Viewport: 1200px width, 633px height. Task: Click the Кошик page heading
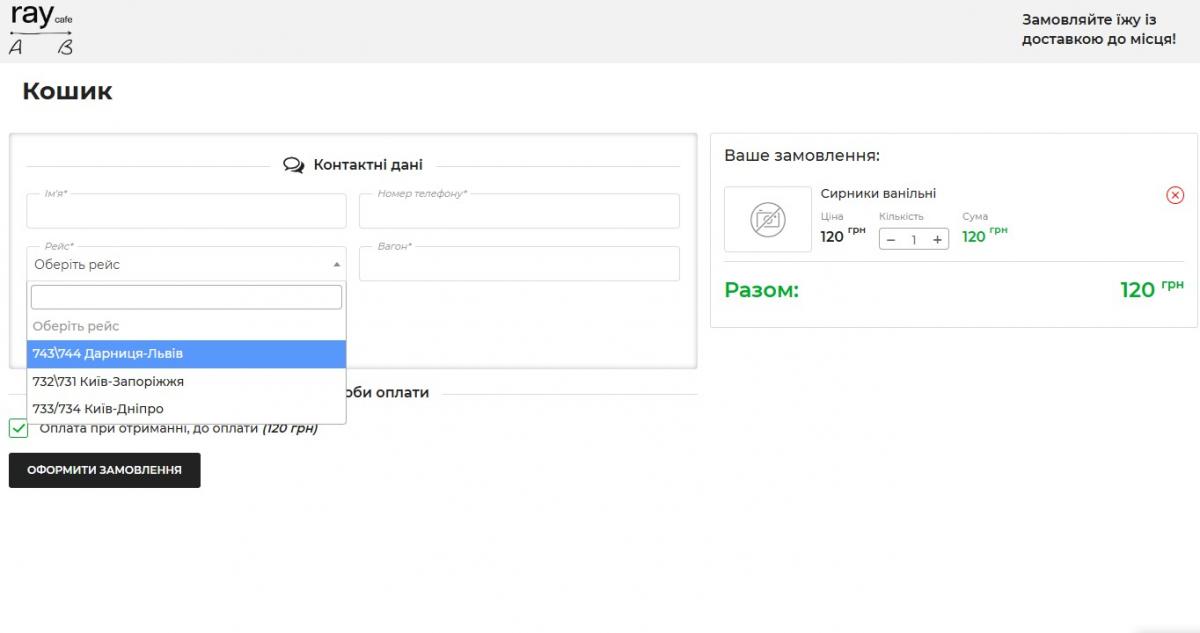[x=67, y=92]
